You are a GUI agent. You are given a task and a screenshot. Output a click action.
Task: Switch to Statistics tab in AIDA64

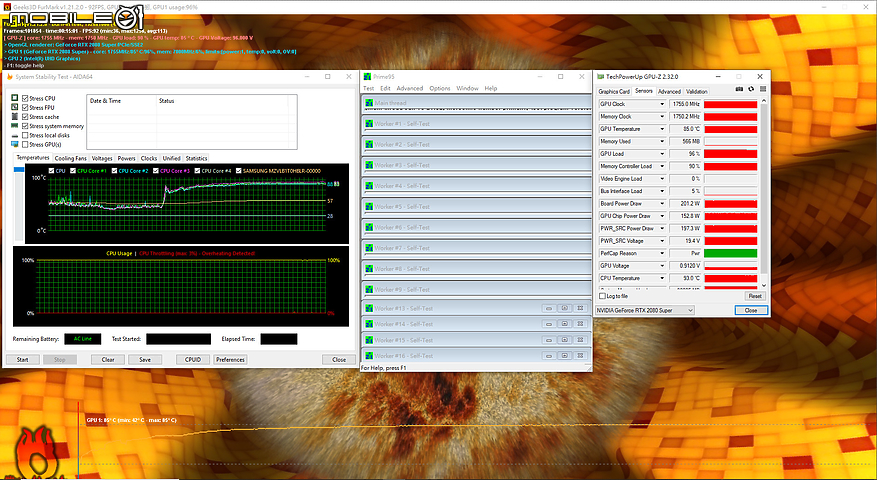tap(196, 158)
